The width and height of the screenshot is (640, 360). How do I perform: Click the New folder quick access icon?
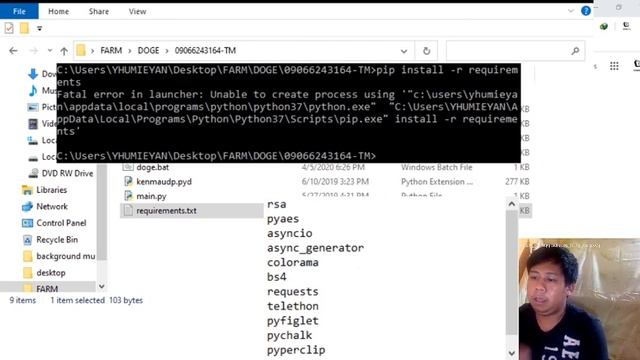(24, 28)
